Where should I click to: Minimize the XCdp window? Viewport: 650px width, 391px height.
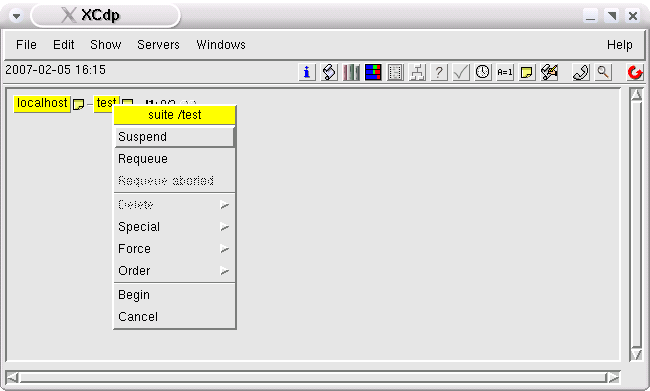(x=590, y=16)
